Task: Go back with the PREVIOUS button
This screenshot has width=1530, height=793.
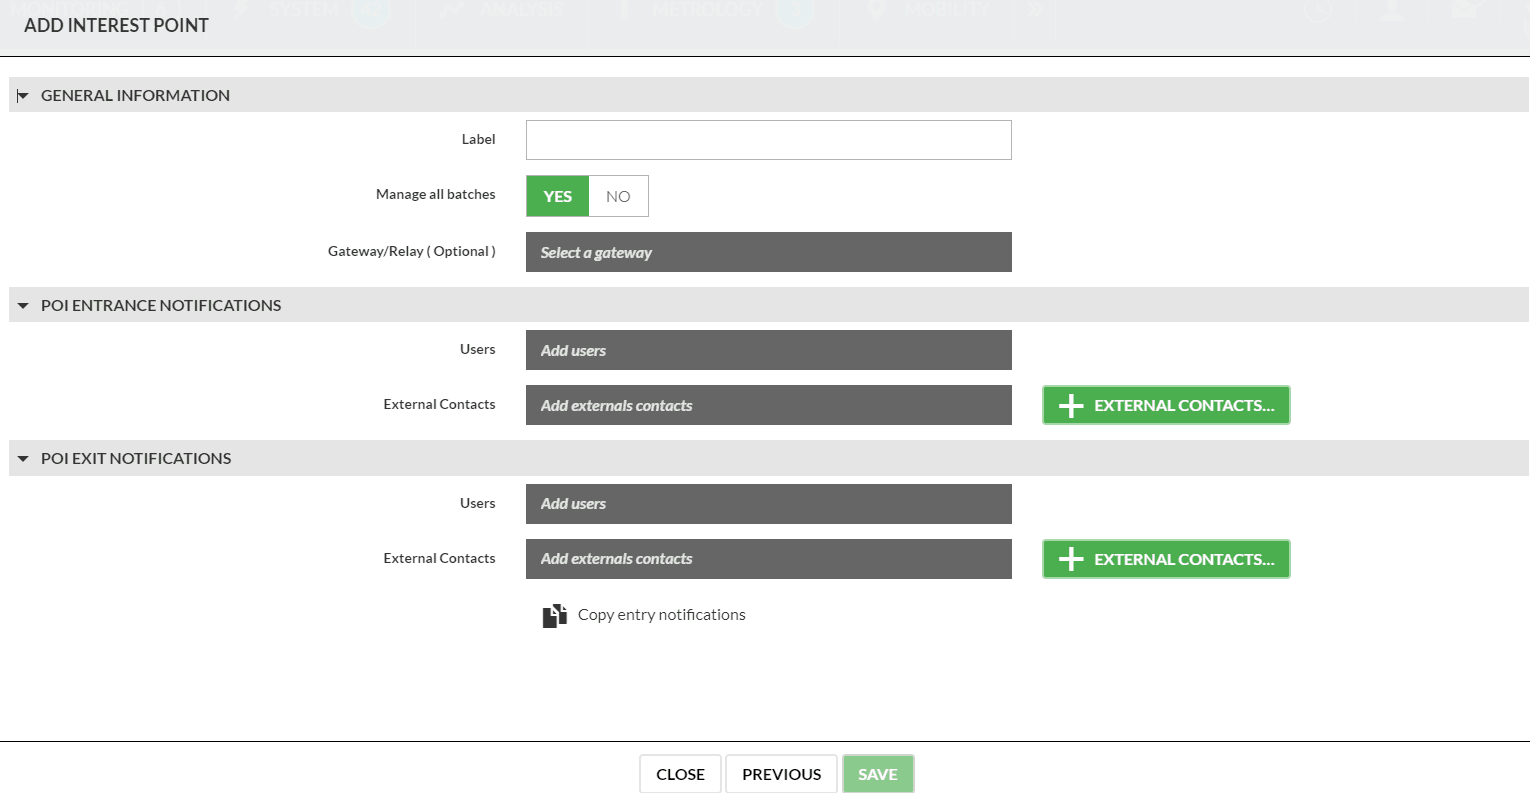Action: coord(781,774)
